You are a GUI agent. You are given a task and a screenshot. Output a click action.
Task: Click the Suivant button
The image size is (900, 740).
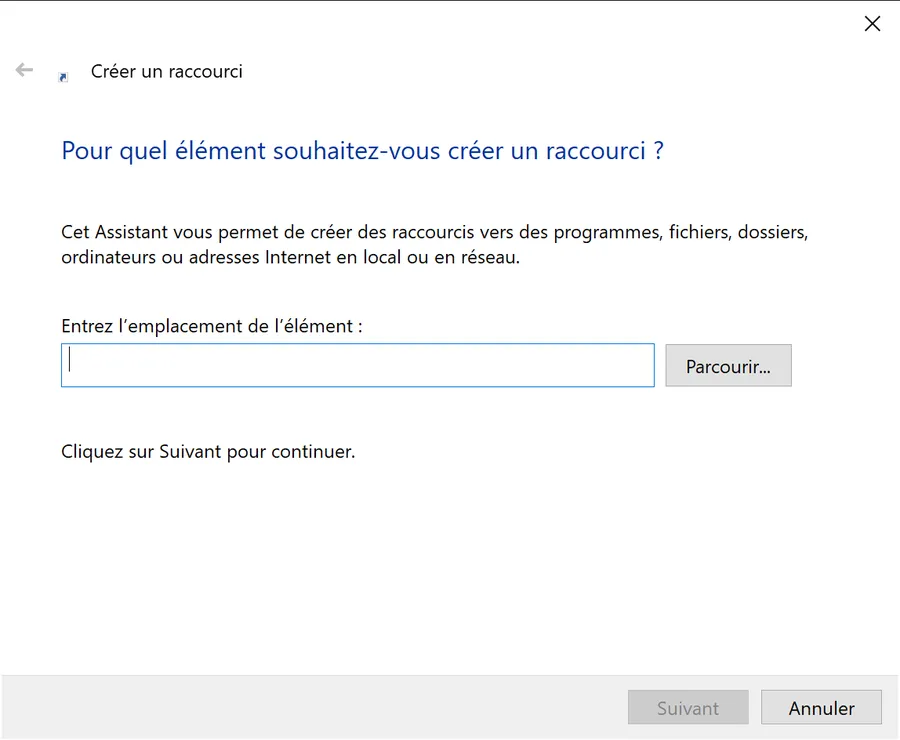click(688, 707)
